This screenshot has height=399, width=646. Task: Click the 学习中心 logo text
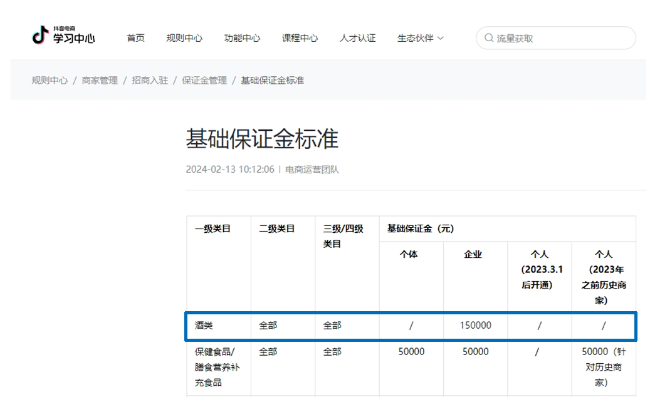[74, 38]
